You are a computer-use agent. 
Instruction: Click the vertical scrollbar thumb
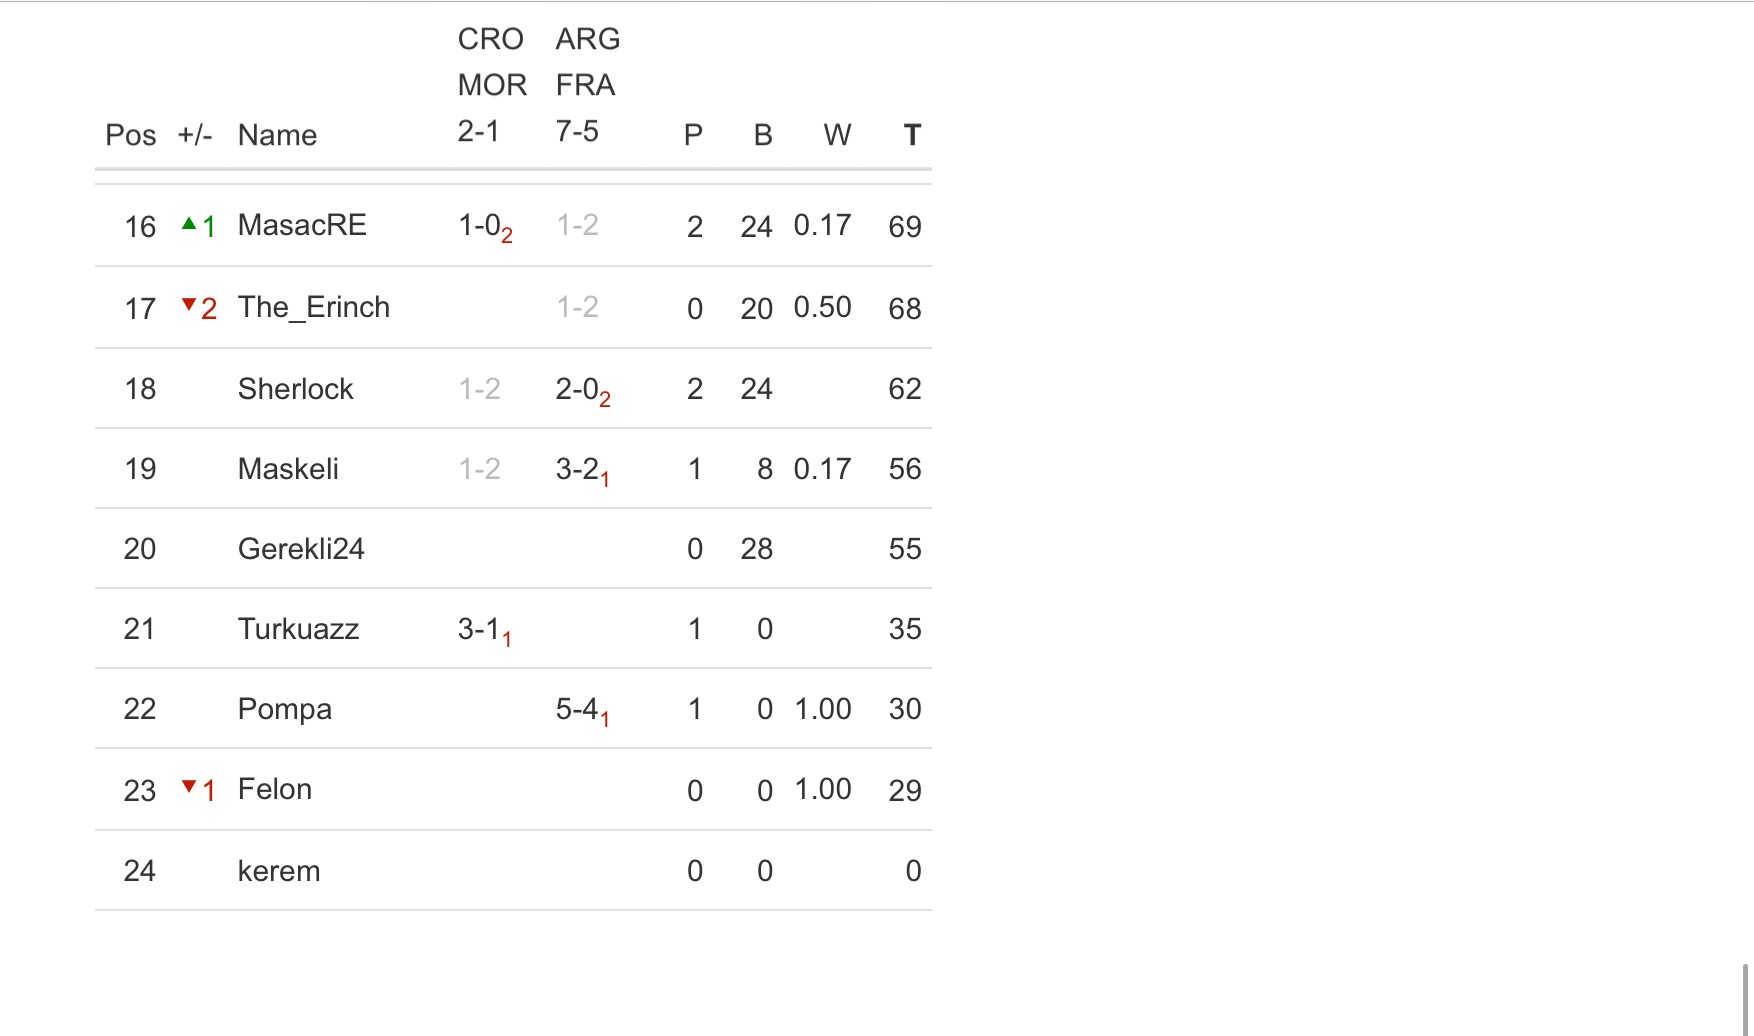pos(1746,999)
